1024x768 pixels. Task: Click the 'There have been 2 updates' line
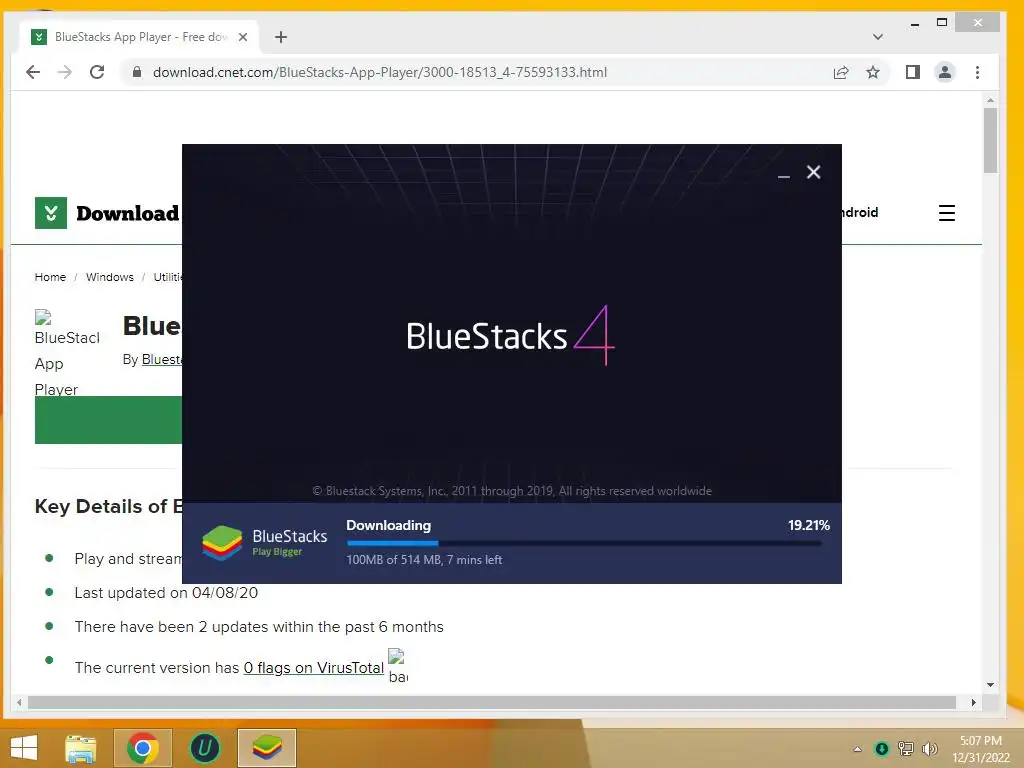259,626
